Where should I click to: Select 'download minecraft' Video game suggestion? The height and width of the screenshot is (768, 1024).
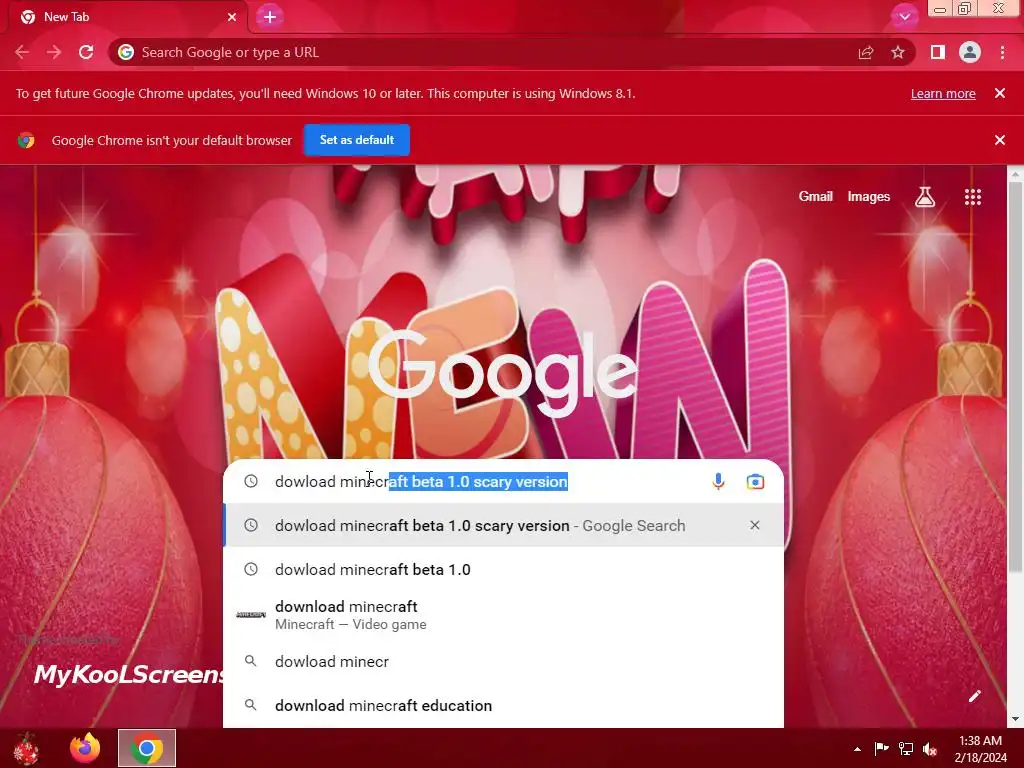coord(503,615)
